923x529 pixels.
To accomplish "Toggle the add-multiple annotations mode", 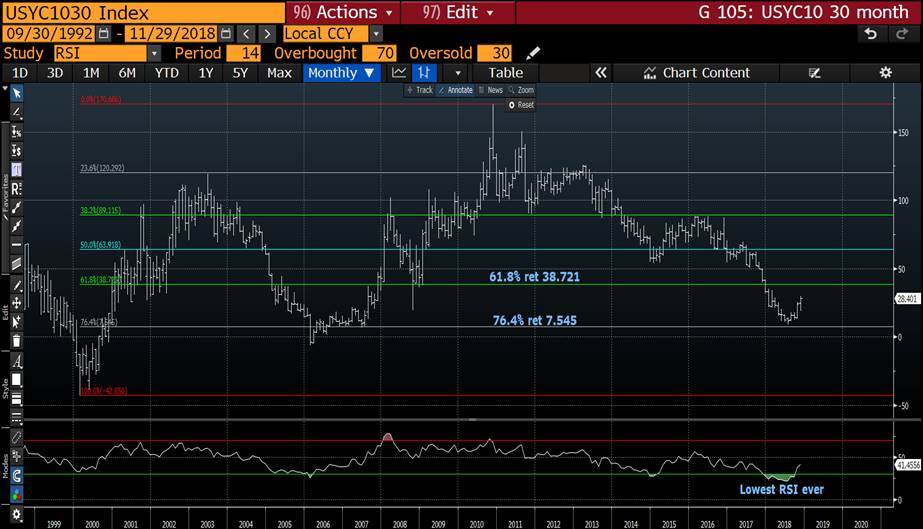I will [x=16, y=456].
